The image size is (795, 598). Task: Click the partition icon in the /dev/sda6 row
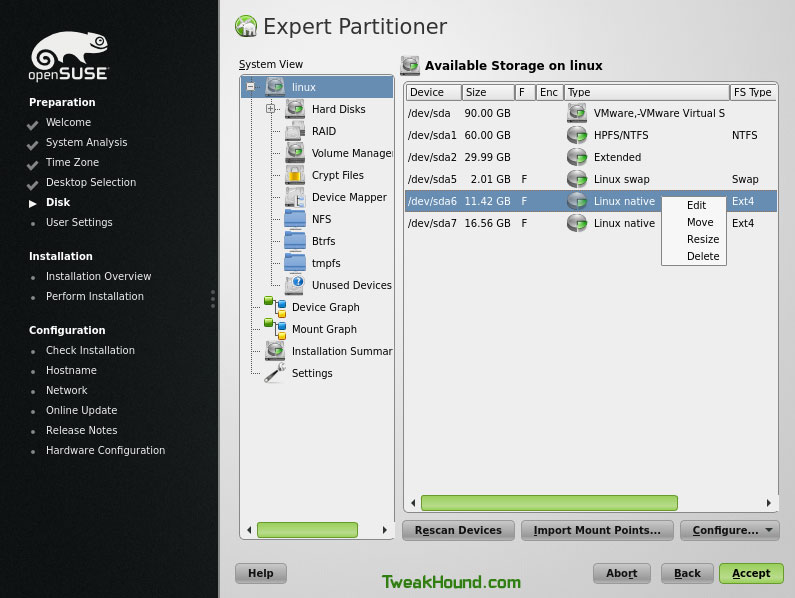coord(577,201)
